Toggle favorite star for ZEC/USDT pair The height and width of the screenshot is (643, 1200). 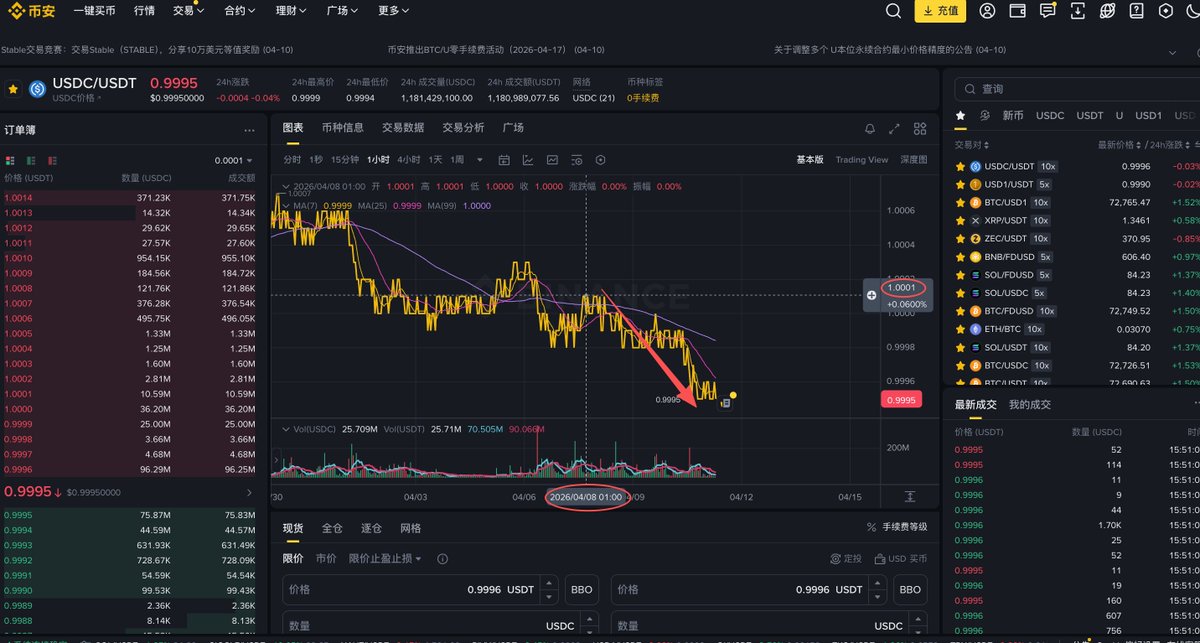(961, 239)
